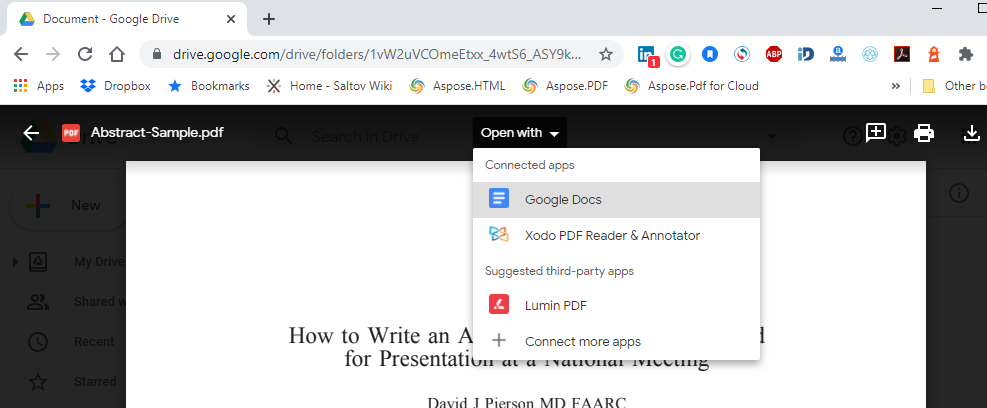The image size is (987, 408).
Task: Open the blue bookmark extension icon
Action: click(710, 54)
